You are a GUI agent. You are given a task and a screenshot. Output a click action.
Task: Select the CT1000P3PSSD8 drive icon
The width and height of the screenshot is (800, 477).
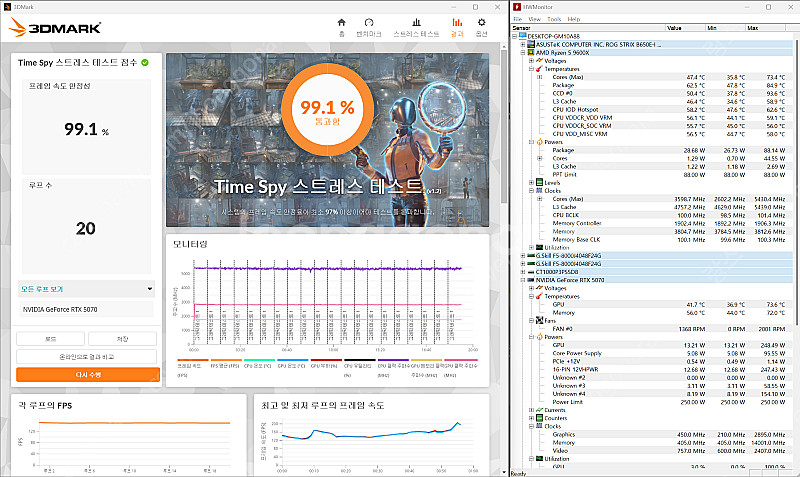point(531,272)
